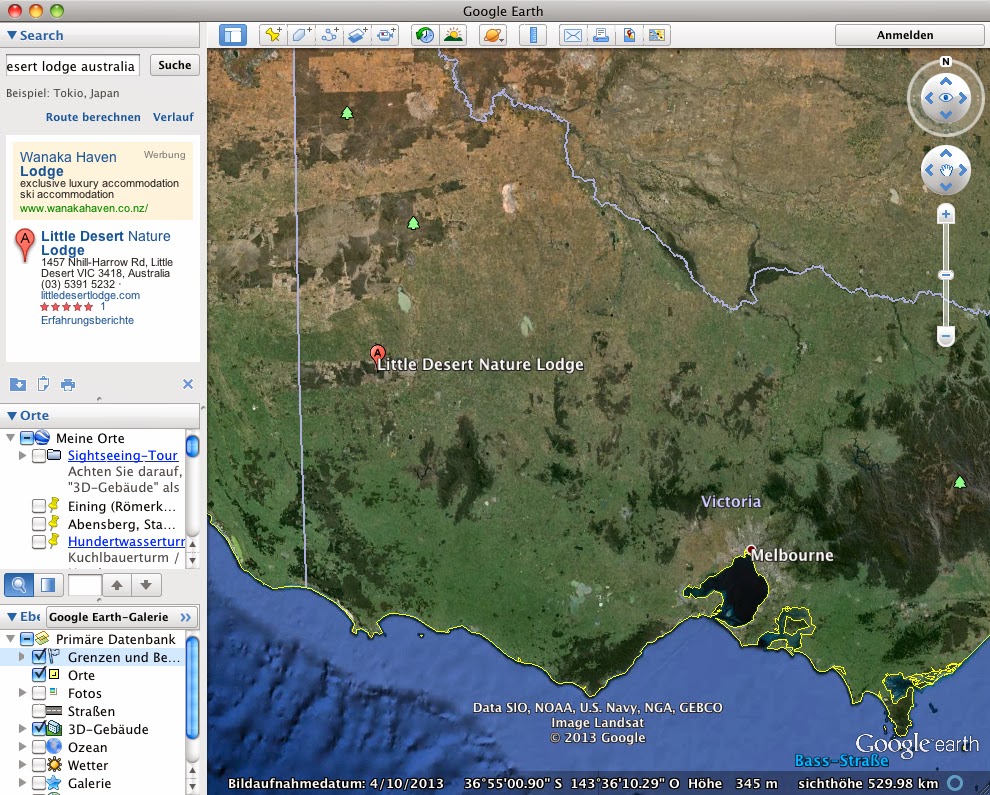Viewport: 990px width, 795px height.
Task: Toggle sunlight across the landscape
Action: click(x=453, y=35)
